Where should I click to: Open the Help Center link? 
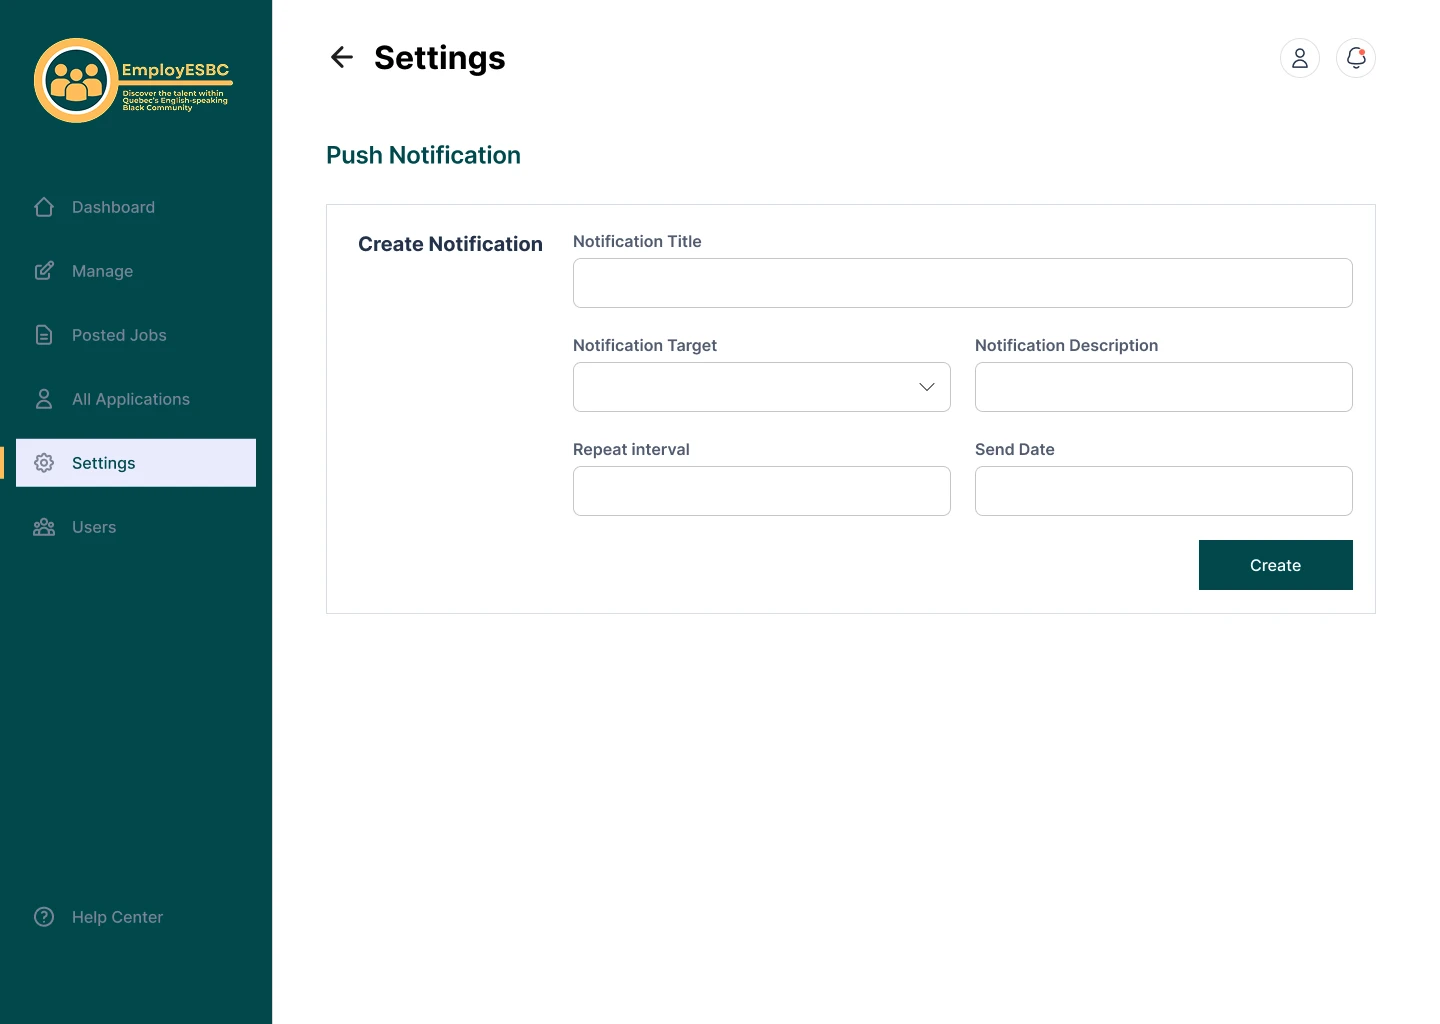pos(117,917)
